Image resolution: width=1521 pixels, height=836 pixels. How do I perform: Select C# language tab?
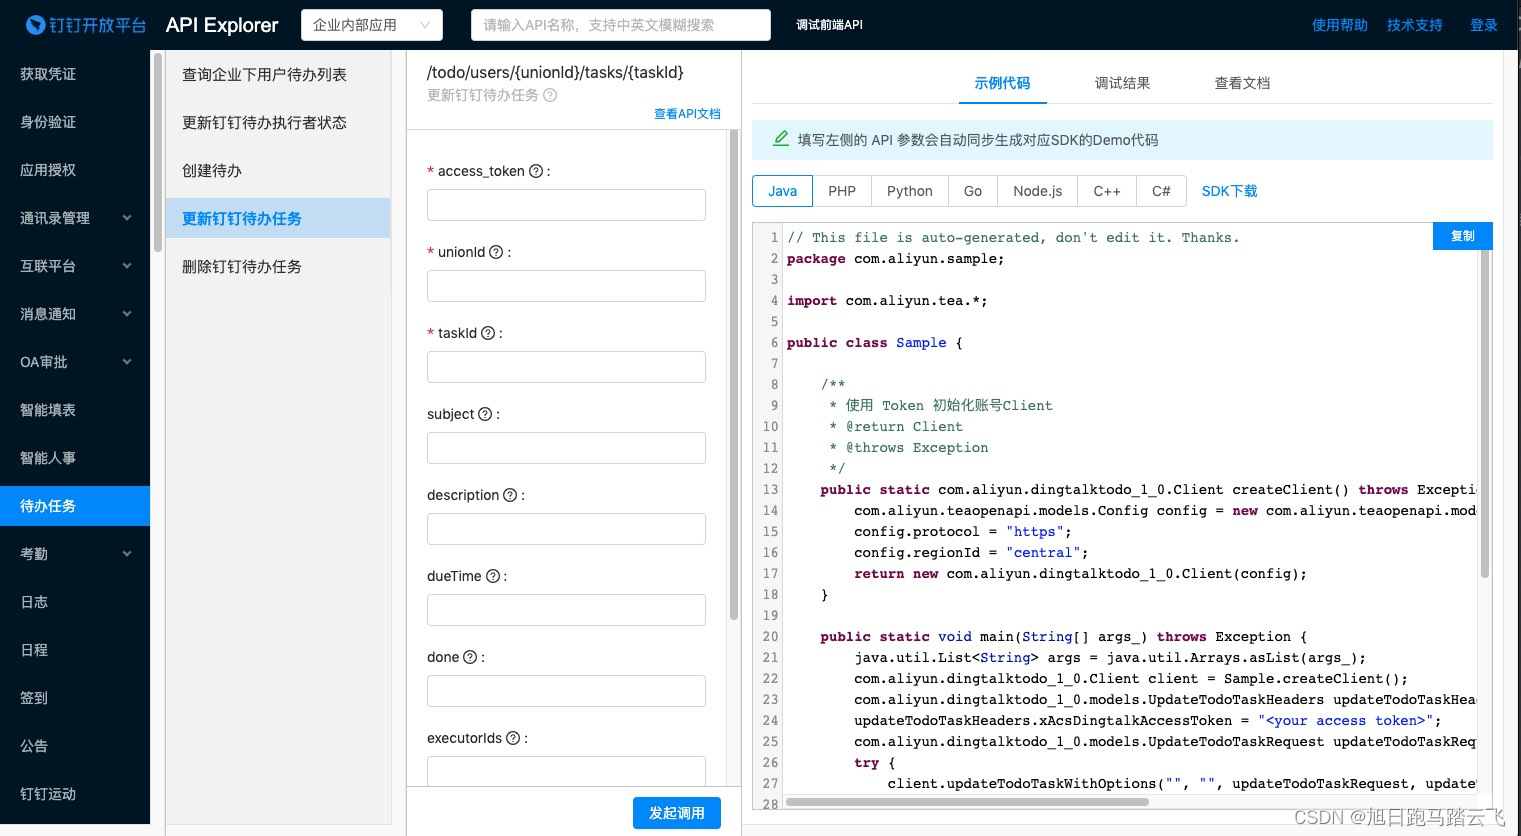pyautogui.click(x=1161, y=191)
